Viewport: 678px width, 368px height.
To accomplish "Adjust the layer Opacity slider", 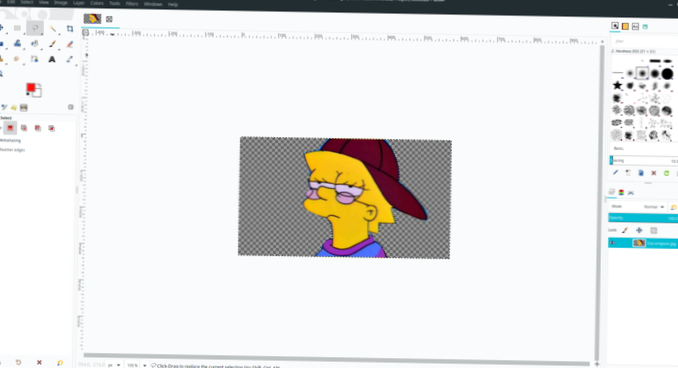I will pyautogui.click(x=643, y=218).
